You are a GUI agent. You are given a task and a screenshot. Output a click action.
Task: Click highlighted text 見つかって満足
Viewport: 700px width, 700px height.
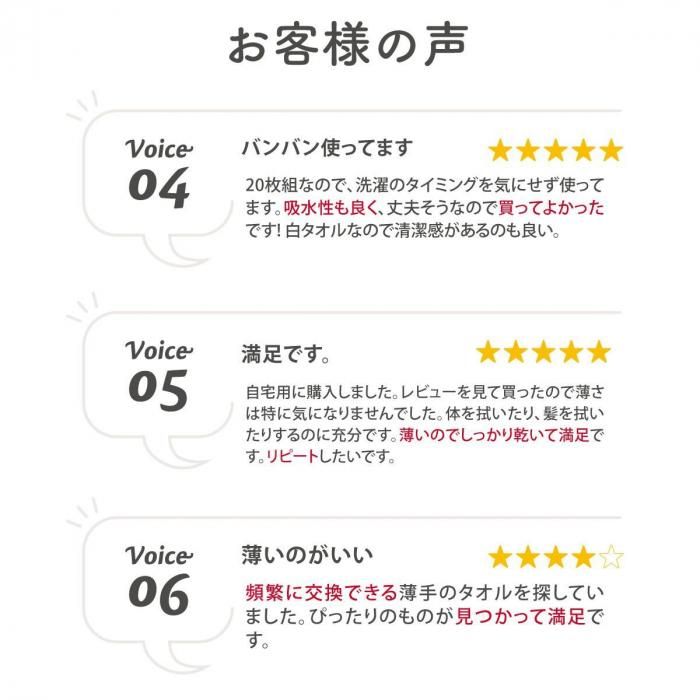521,617
